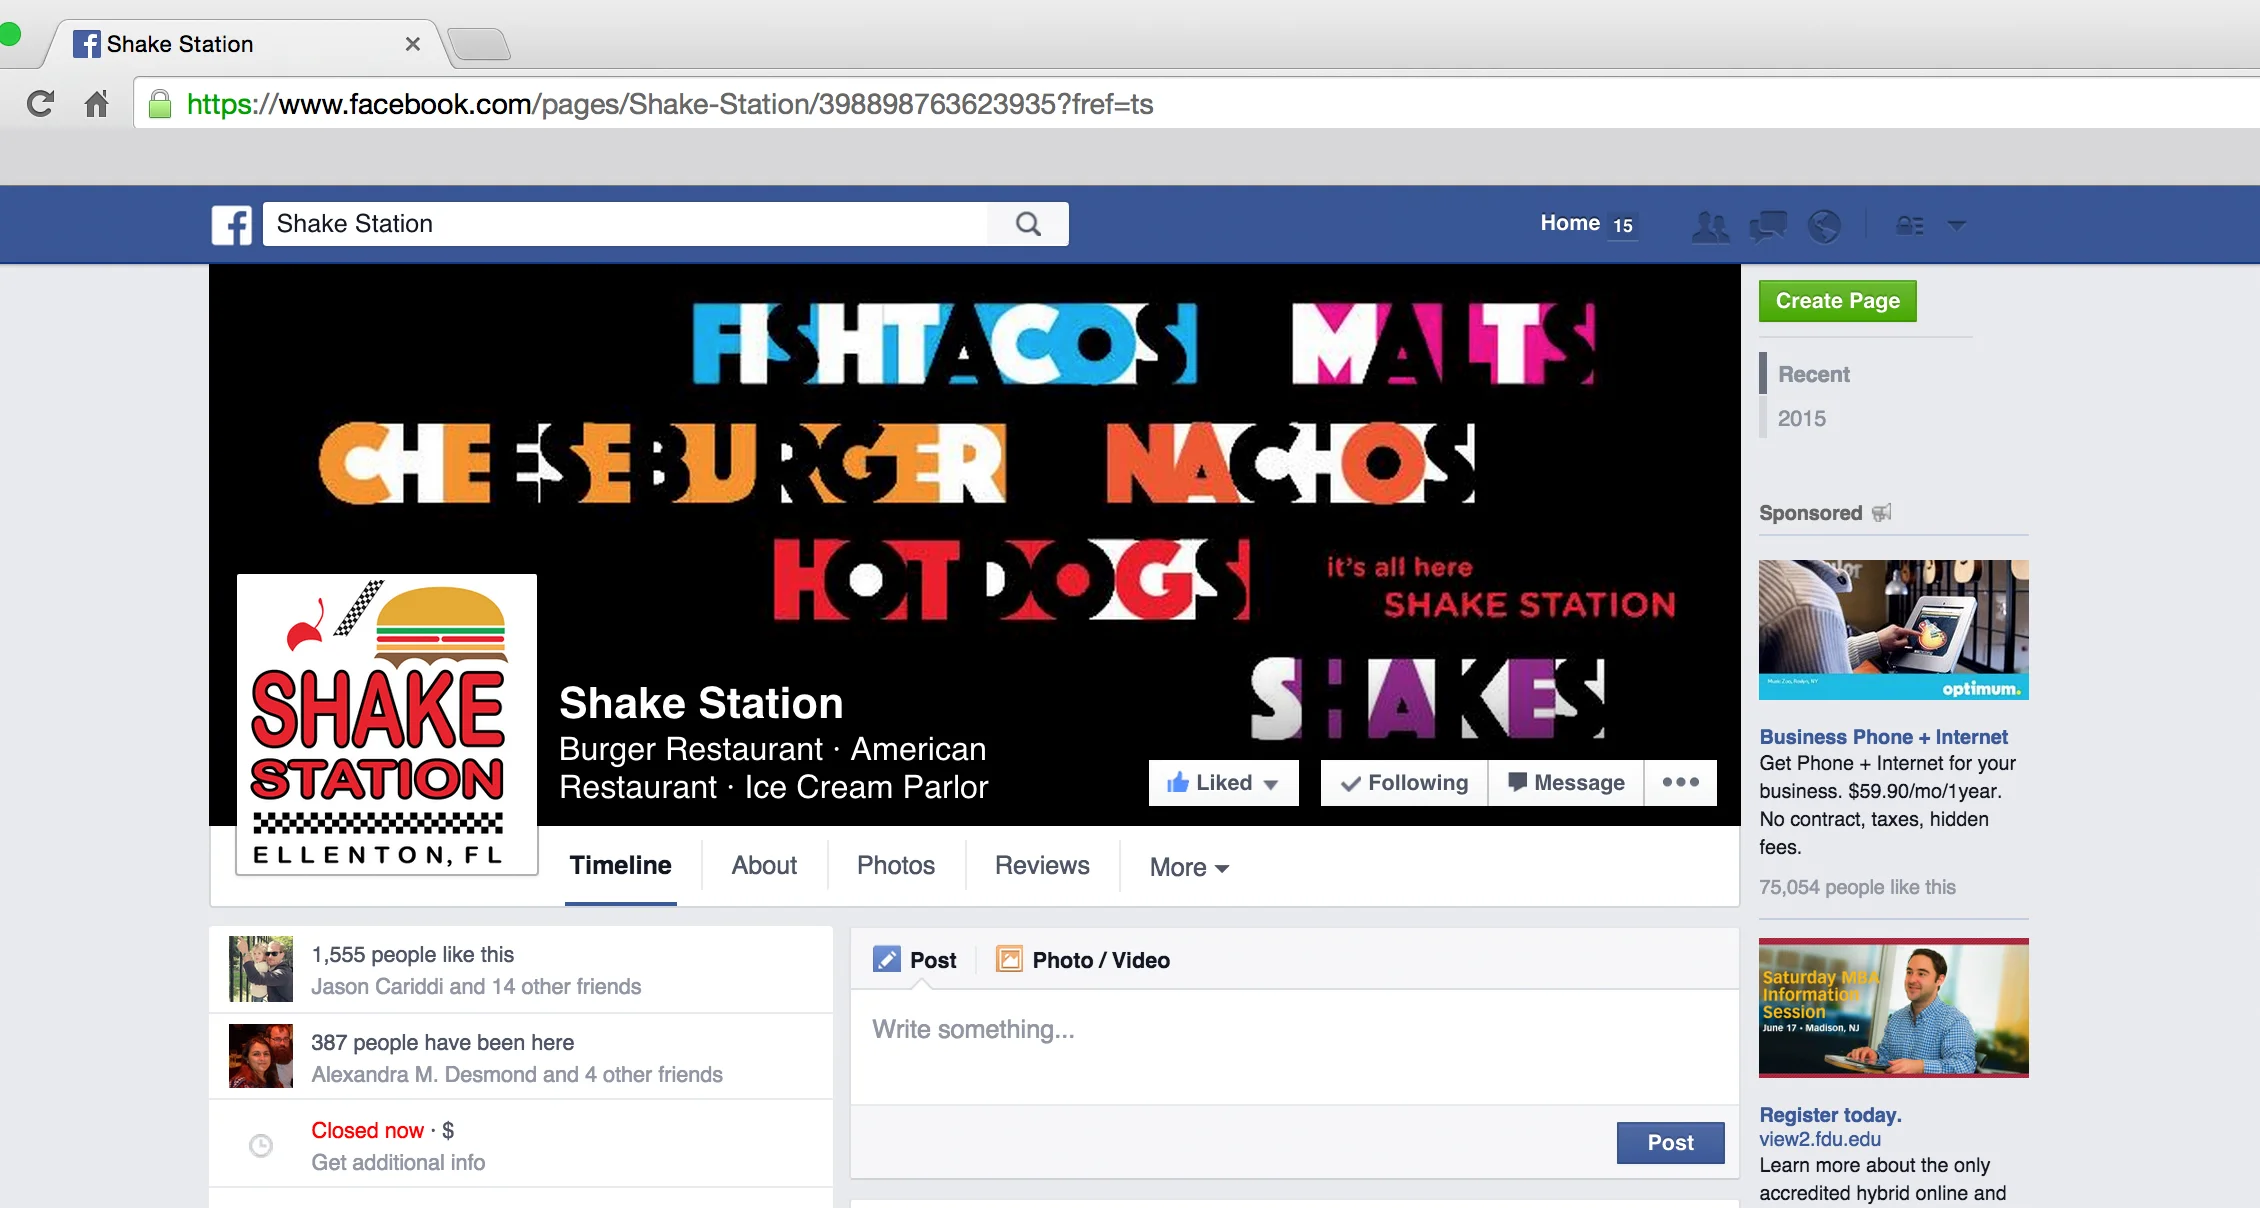This screenshot has height=1208, width=2260.
Task: Open the Liked dropdown button
Action: click(x=1223, y=783)
